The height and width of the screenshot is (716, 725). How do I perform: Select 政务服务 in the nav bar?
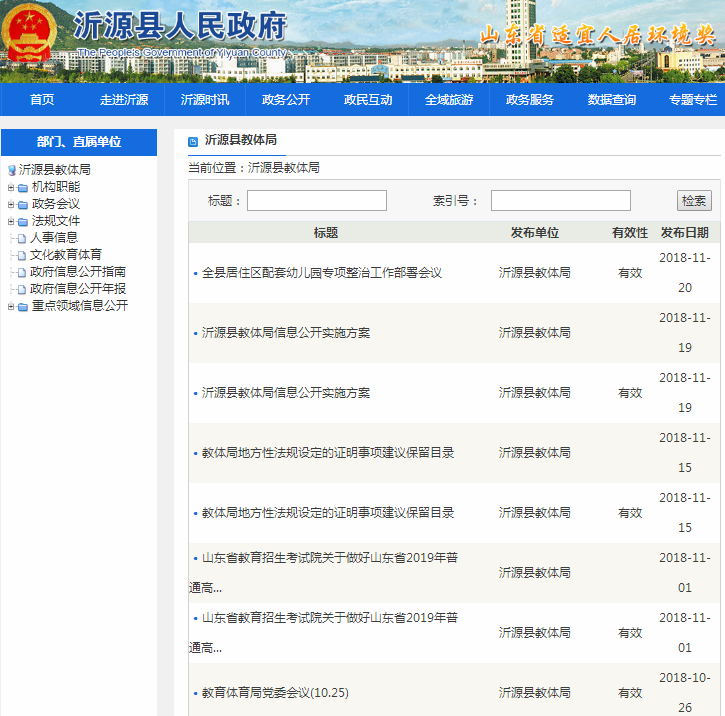[x=530, y=99]
